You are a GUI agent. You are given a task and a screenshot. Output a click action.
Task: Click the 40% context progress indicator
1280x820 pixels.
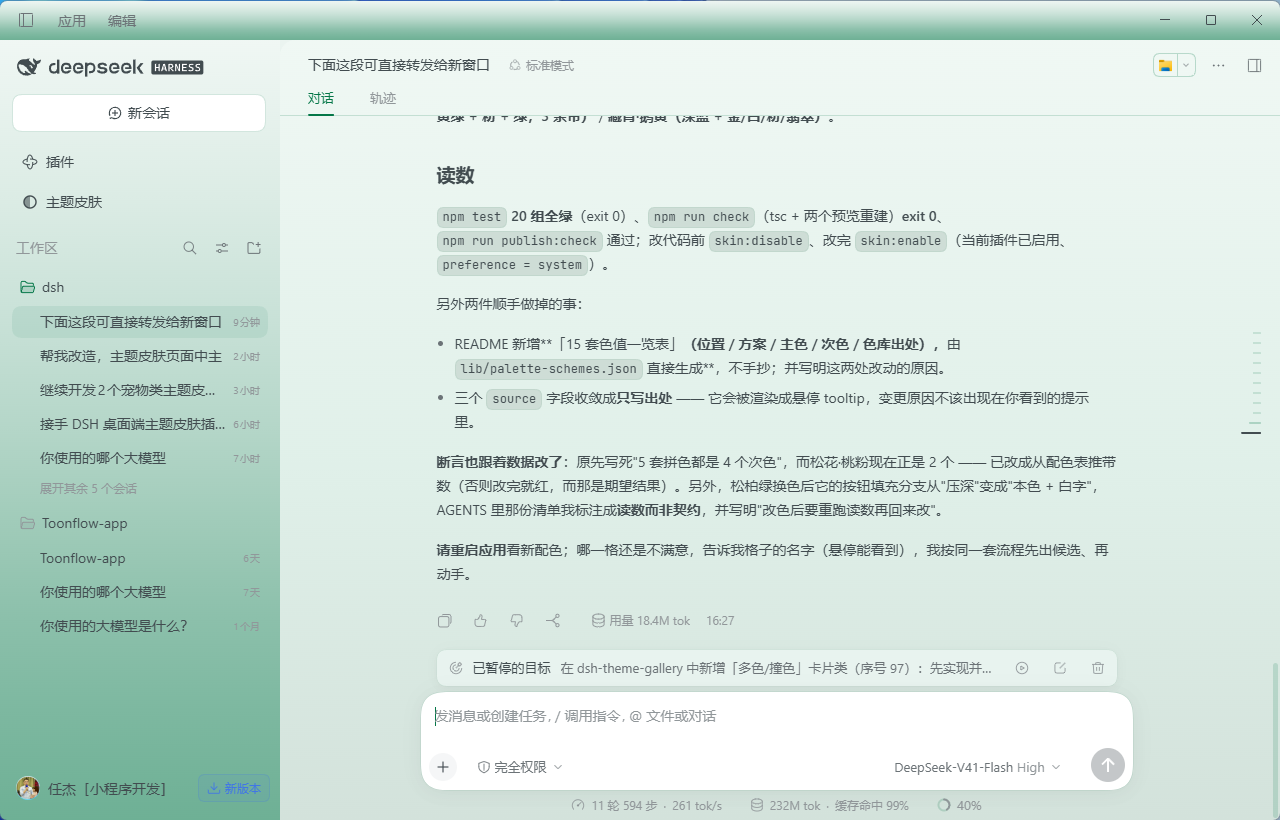pos(959,805)
